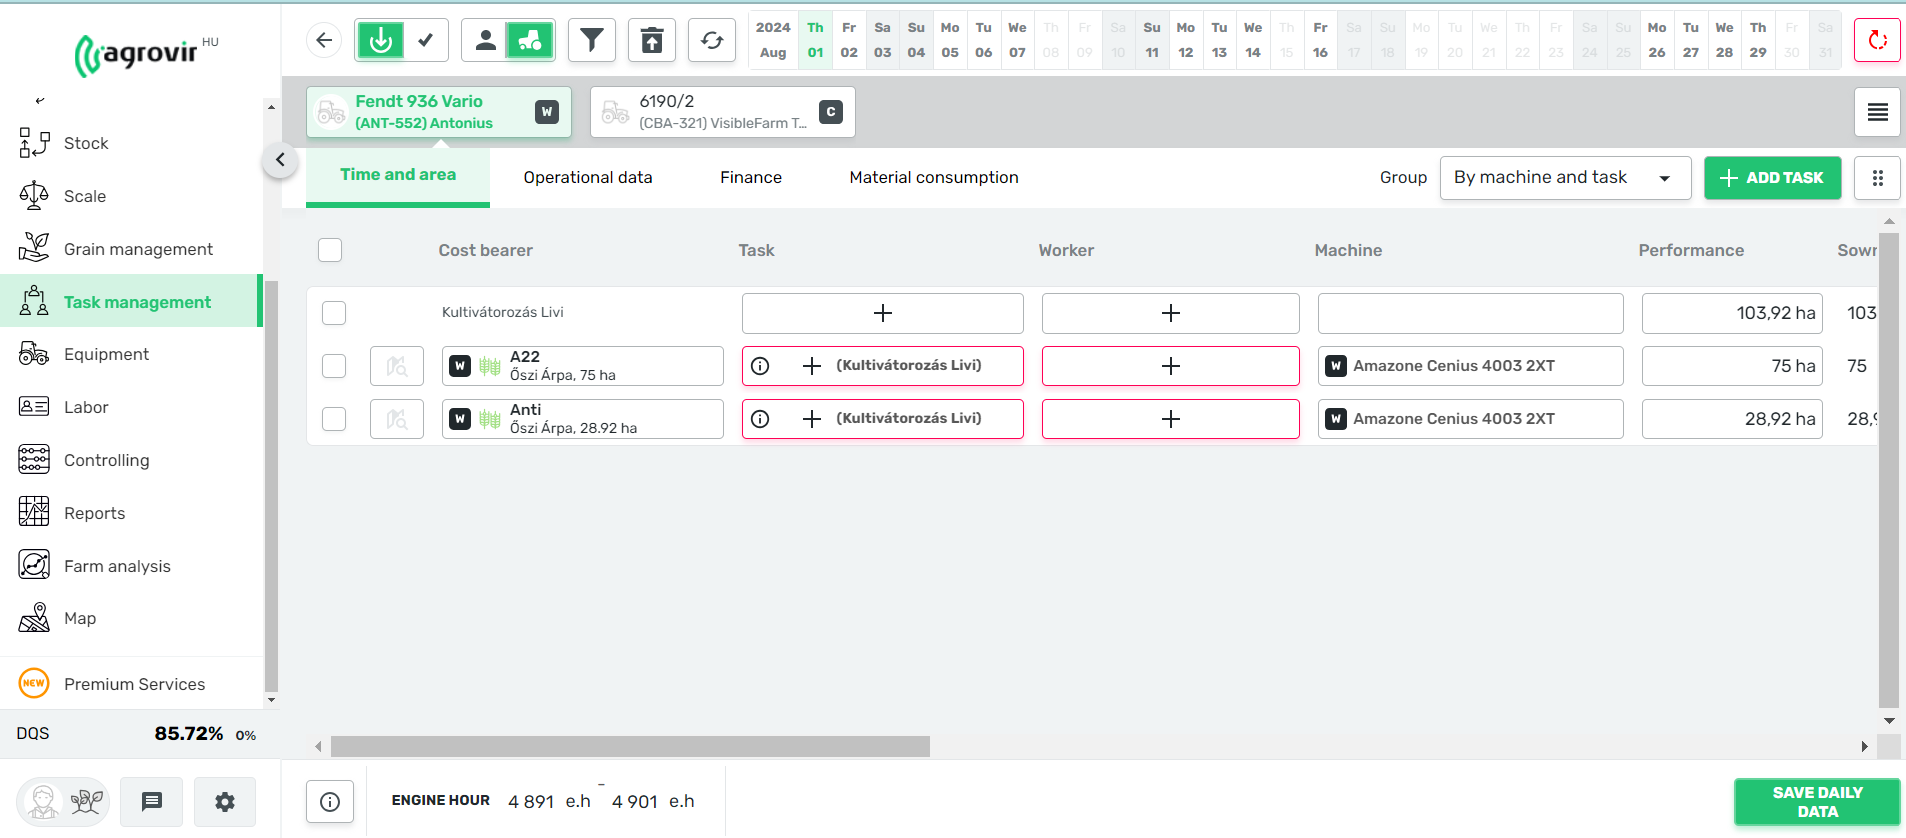Click the trash delete icon in toolbar
Screen dimensions: 1906x838
coord(652,40)
